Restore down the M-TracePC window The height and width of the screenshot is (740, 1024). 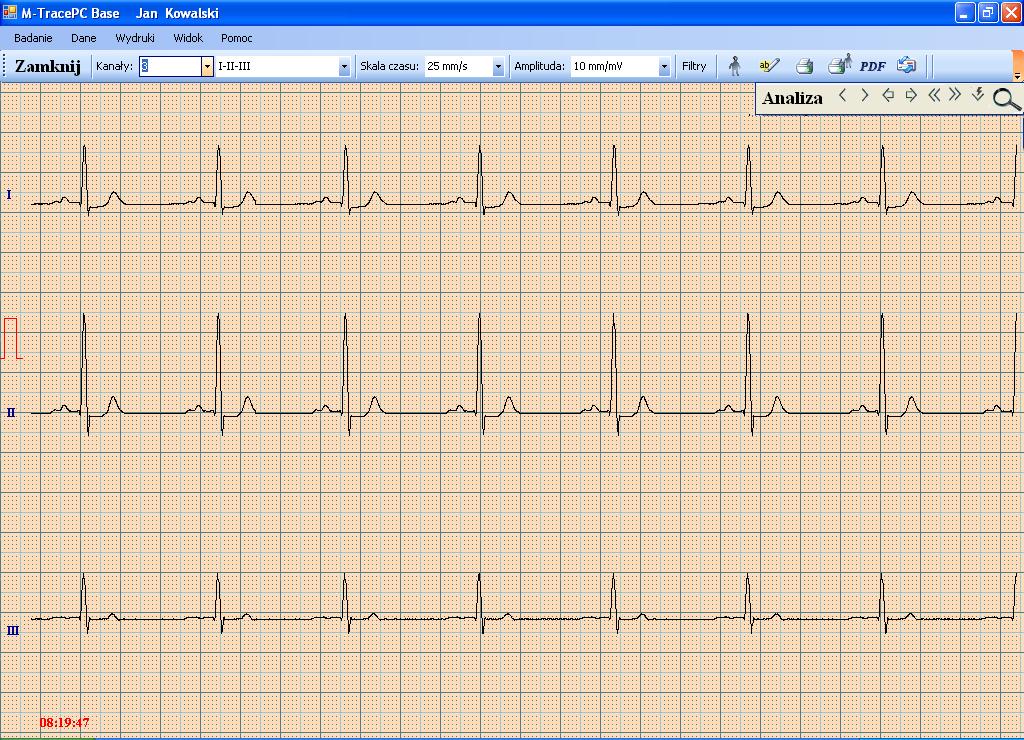pyautogui.click(x=988, y=12)
